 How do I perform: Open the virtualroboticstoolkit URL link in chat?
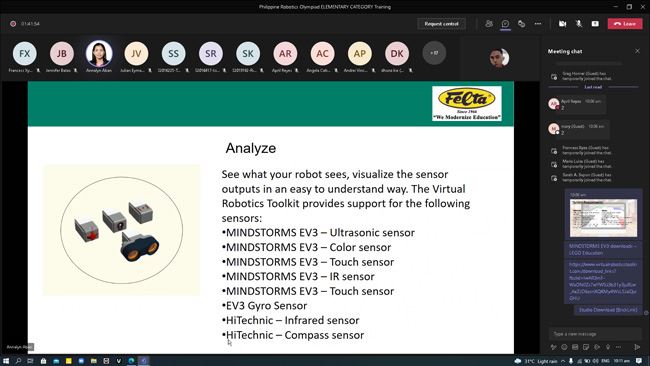(603, 281)
